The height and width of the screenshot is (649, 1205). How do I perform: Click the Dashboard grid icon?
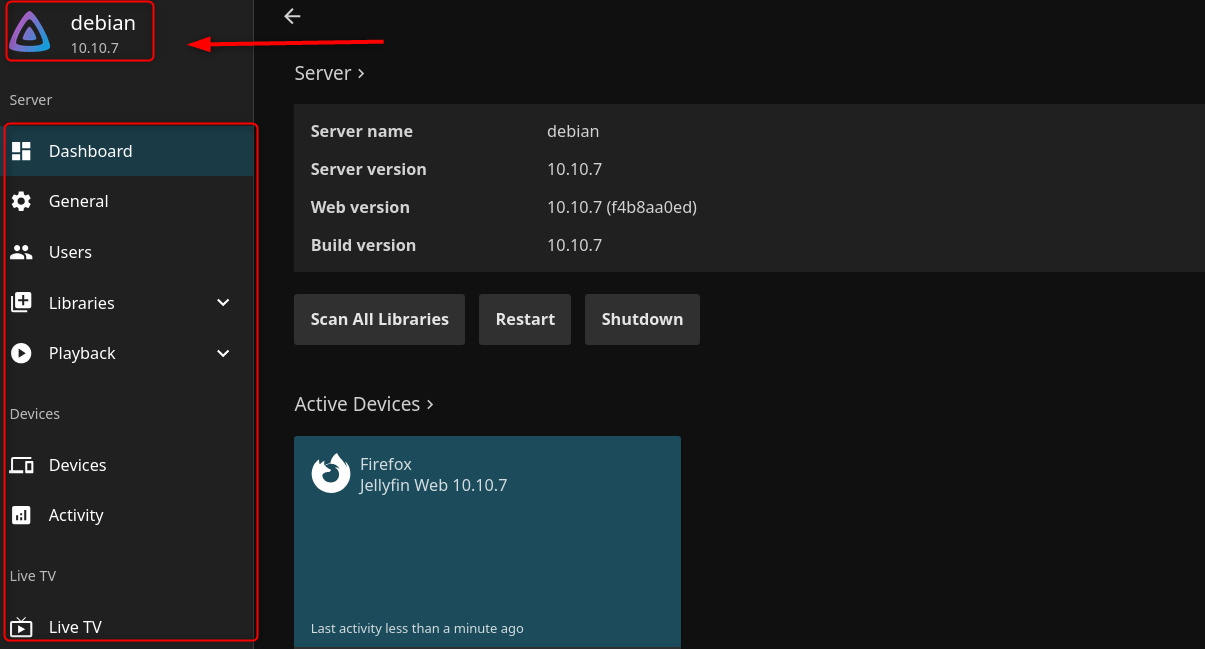point(21,151)
